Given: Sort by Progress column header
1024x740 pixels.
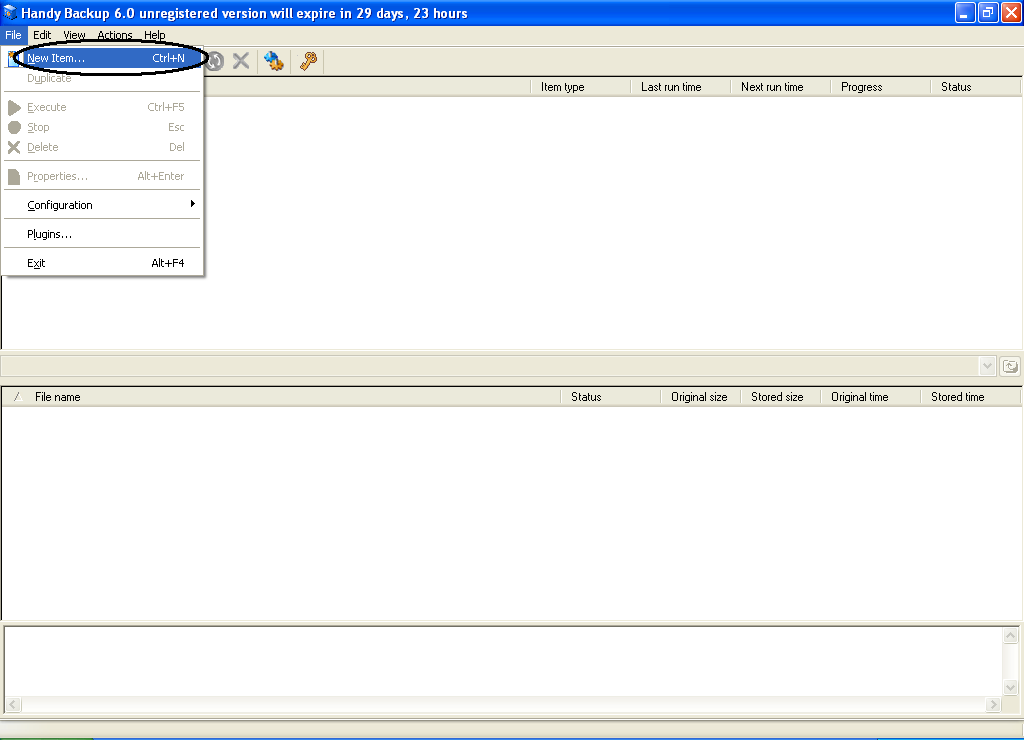Looking at the screenshot, I should point(880,87).
